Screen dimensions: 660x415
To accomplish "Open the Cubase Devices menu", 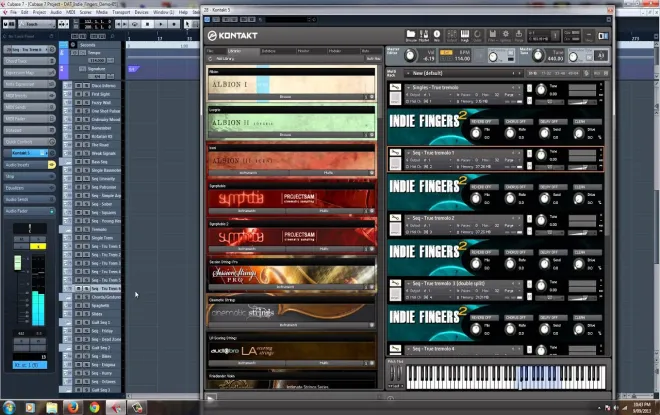I will (141, 12).
